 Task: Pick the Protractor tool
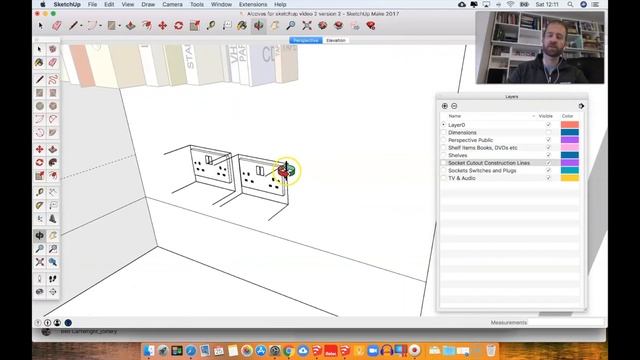(40, 205)
